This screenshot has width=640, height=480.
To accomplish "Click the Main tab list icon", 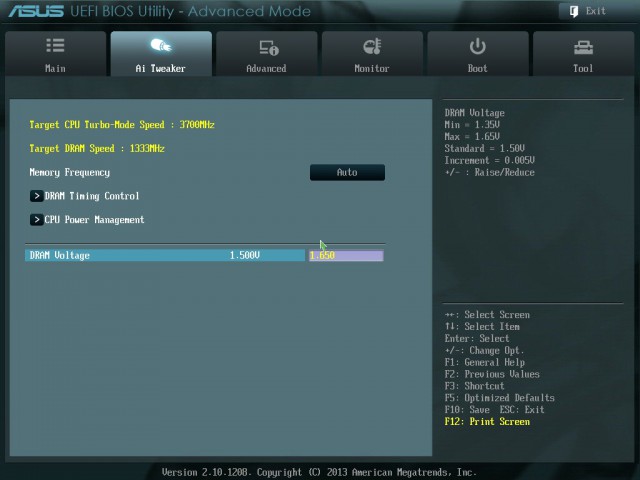I will [x=55, y=46].
